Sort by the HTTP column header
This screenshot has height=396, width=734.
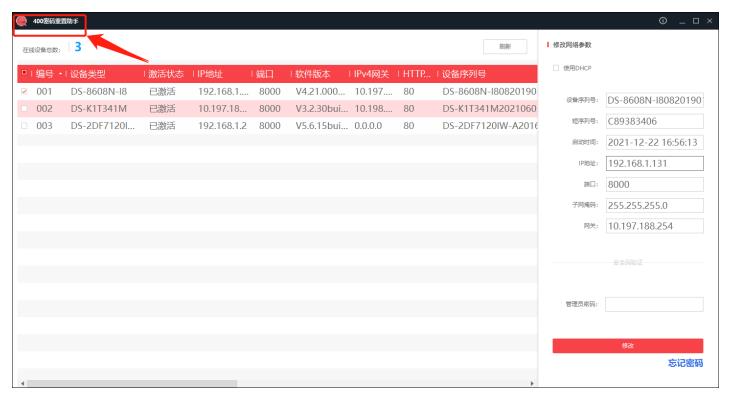[x=417, y=74]
